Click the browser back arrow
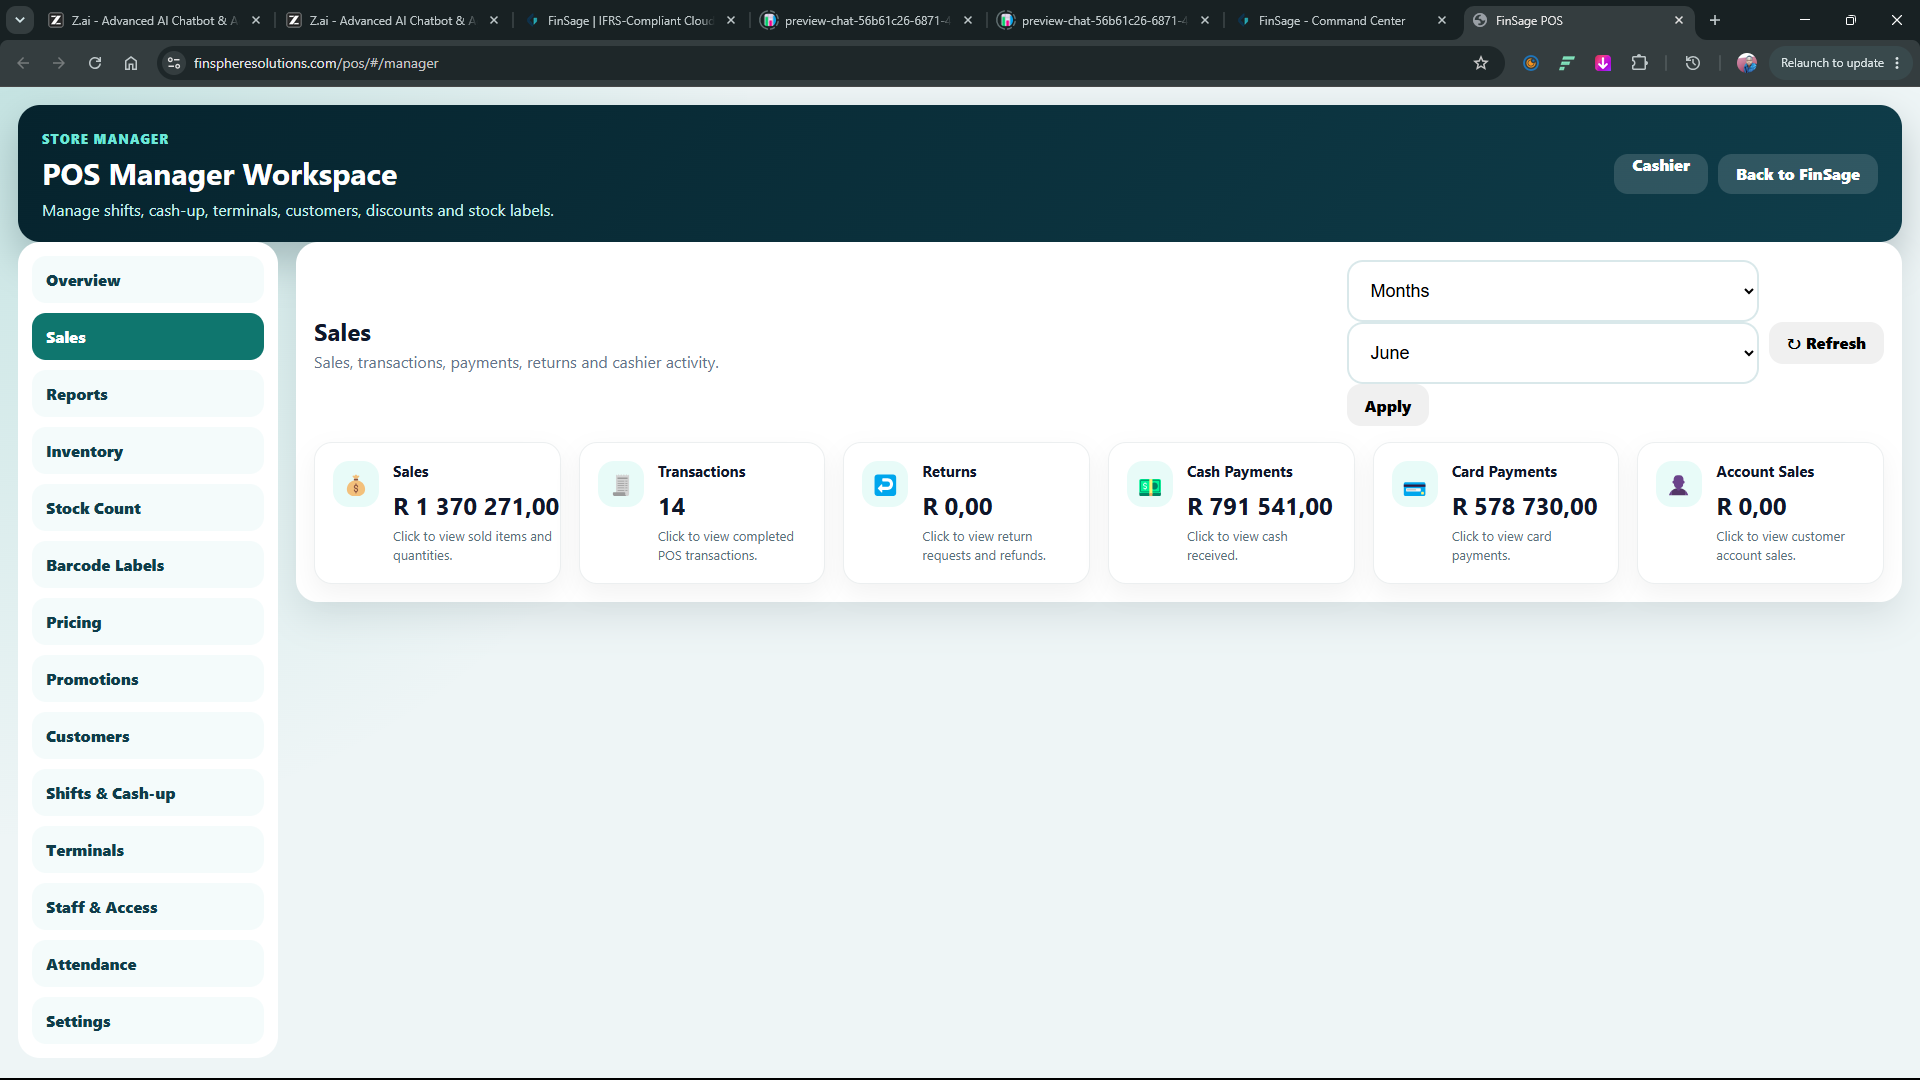This screenshot has height=1080, width=1920. (23, 63)
